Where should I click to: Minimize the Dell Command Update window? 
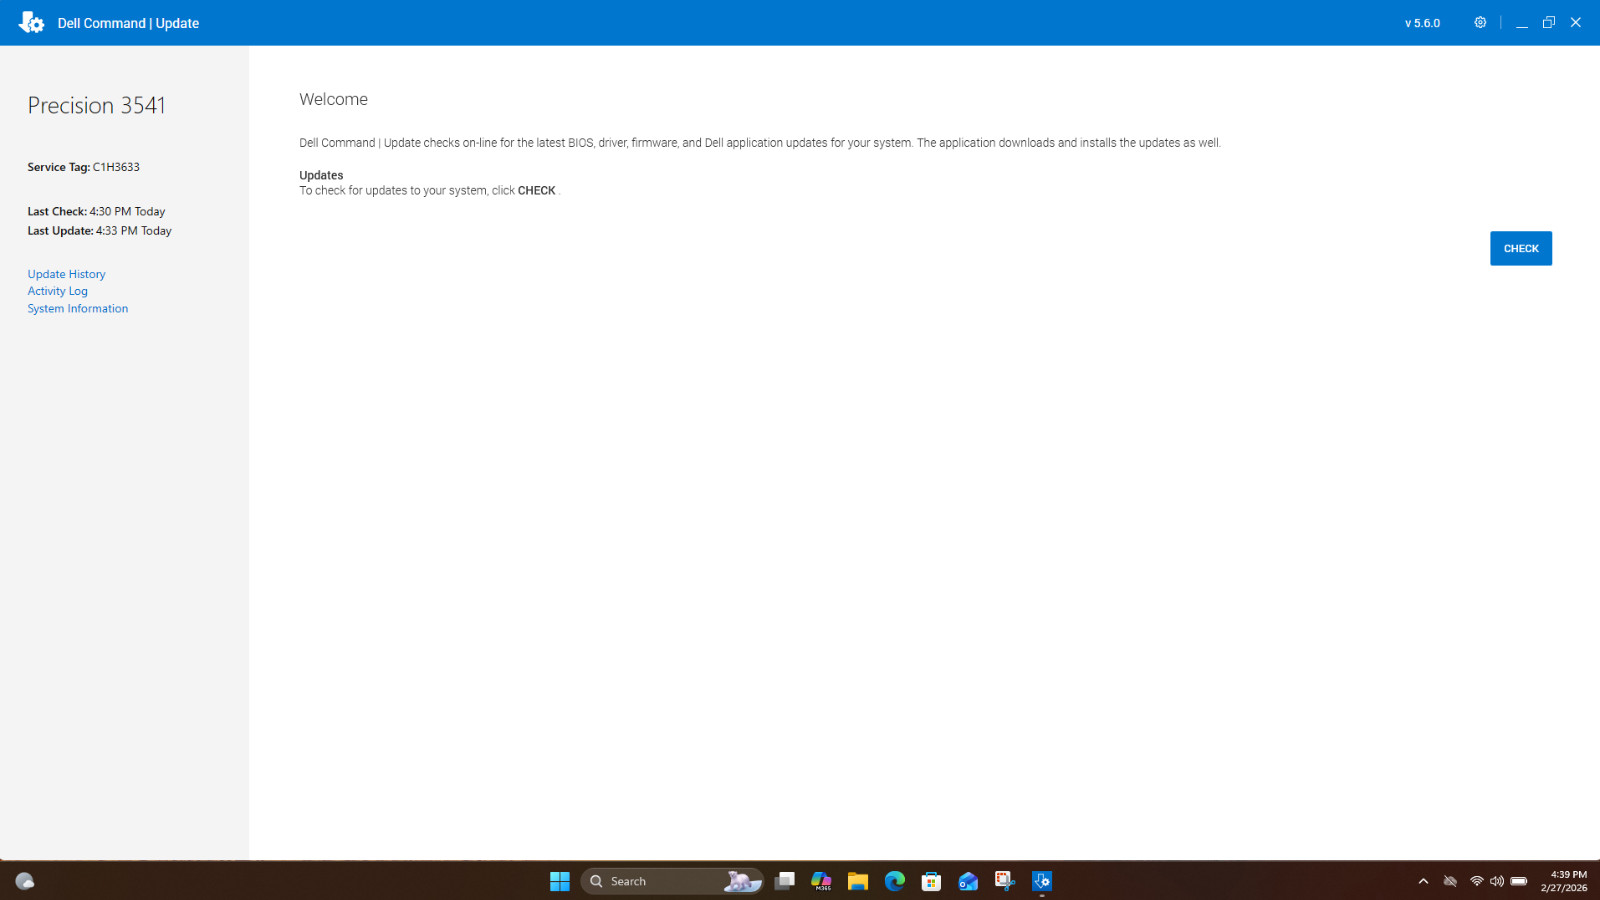coord(1521,22)
